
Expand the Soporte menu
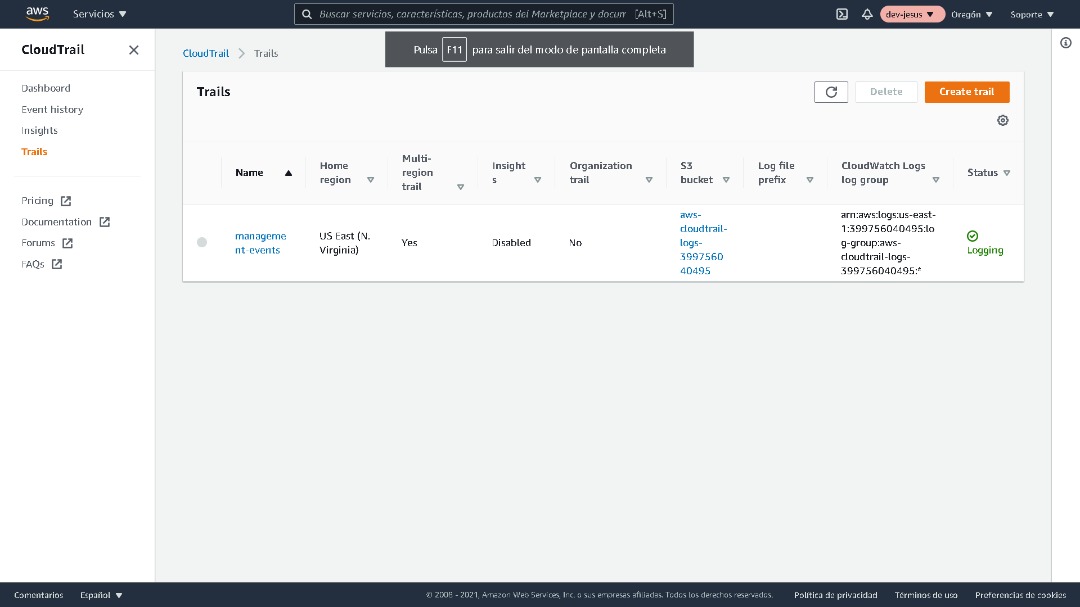tap(1032, 14)
